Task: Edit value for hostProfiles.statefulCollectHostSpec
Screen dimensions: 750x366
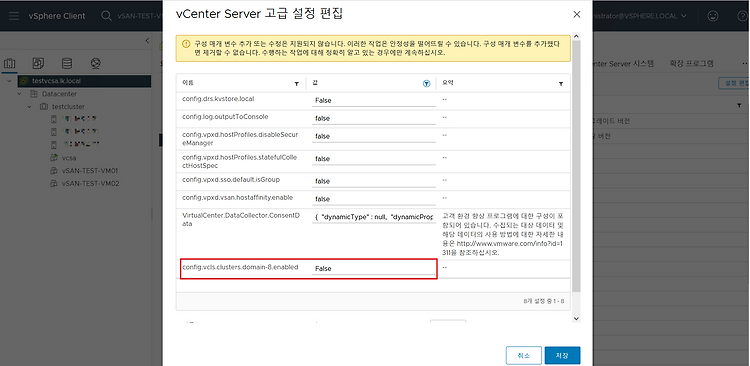Action: tap(373, 159)
